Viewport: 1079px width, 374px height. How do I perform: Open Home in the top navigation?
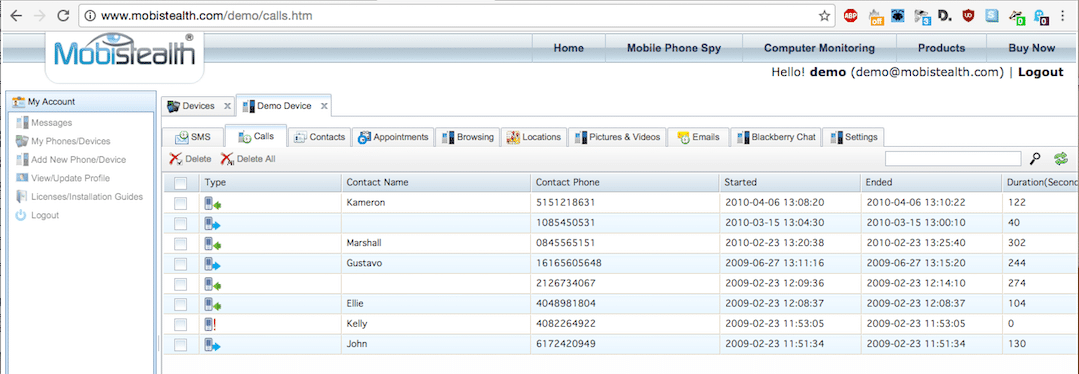click(x=568, y=48)
